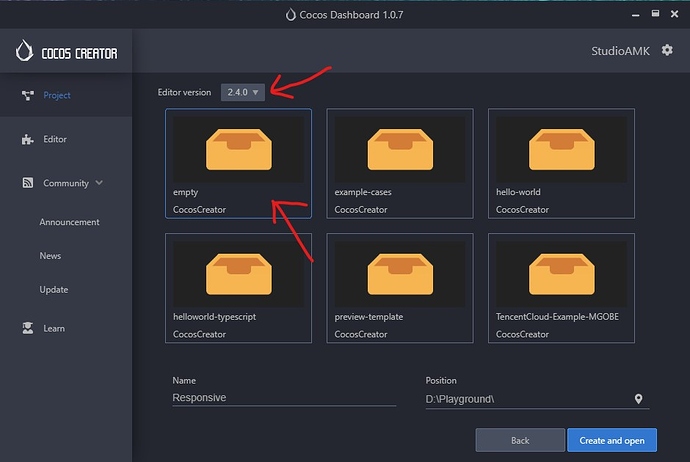Open the News submenu item
This screenshot has height=462, width=690.
[x=50, y=256]
